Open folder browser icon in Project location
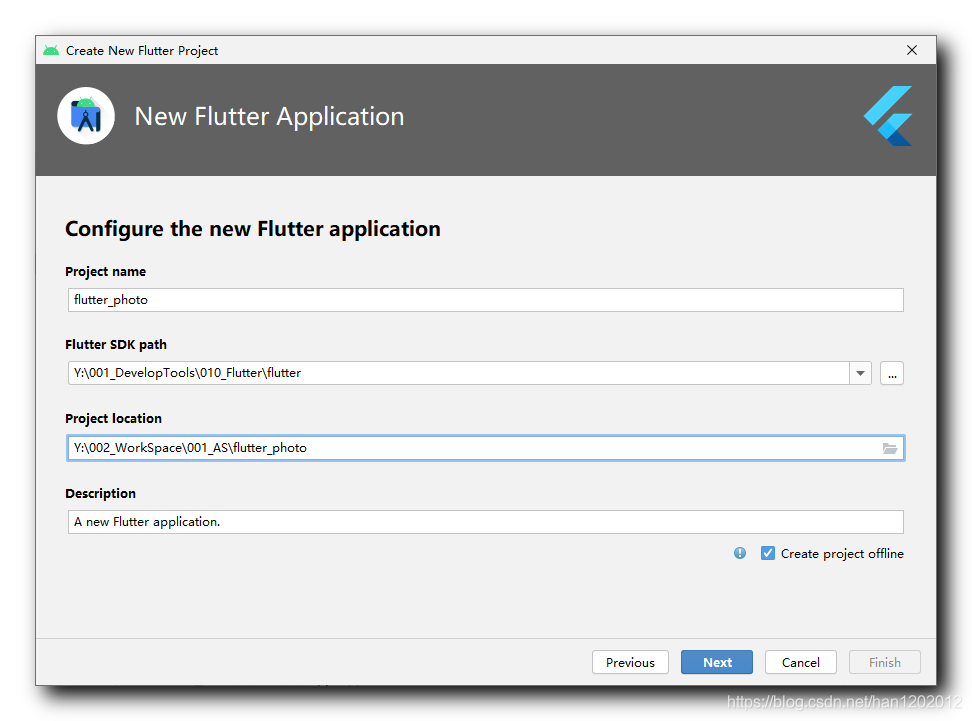The height and width of the screenshot is (721, 972). pos(890,448)
